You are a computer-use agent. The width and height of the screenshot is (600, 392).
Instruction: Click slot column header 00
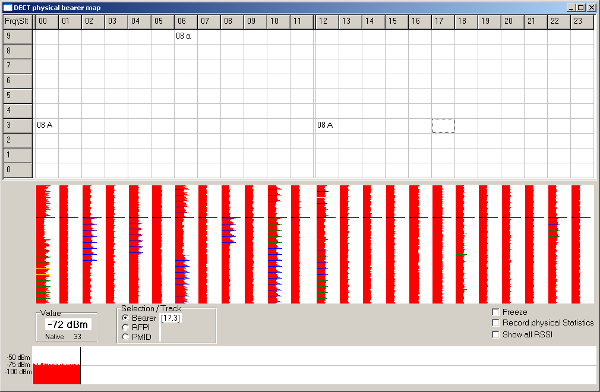(x=47, y=22)
